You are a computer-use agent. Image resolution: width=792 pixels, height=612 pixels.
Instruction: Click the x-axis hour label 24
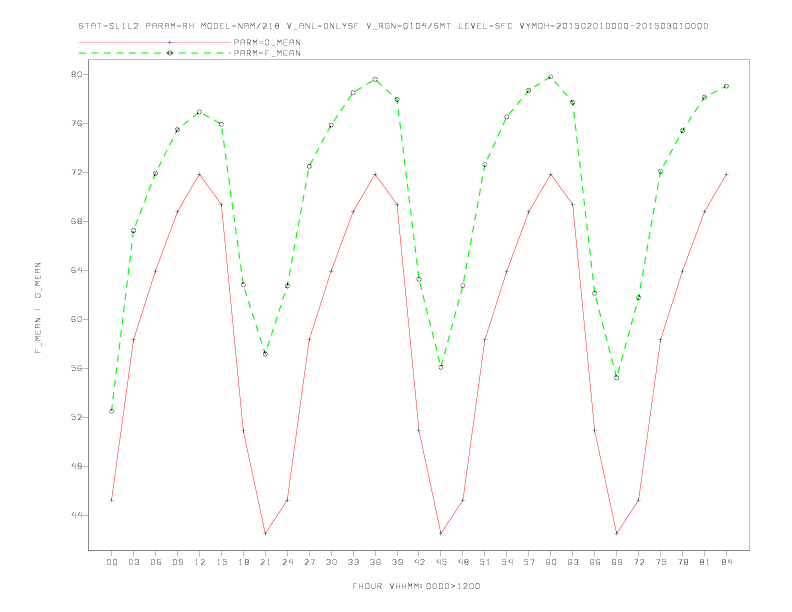[x=287, y=562]
